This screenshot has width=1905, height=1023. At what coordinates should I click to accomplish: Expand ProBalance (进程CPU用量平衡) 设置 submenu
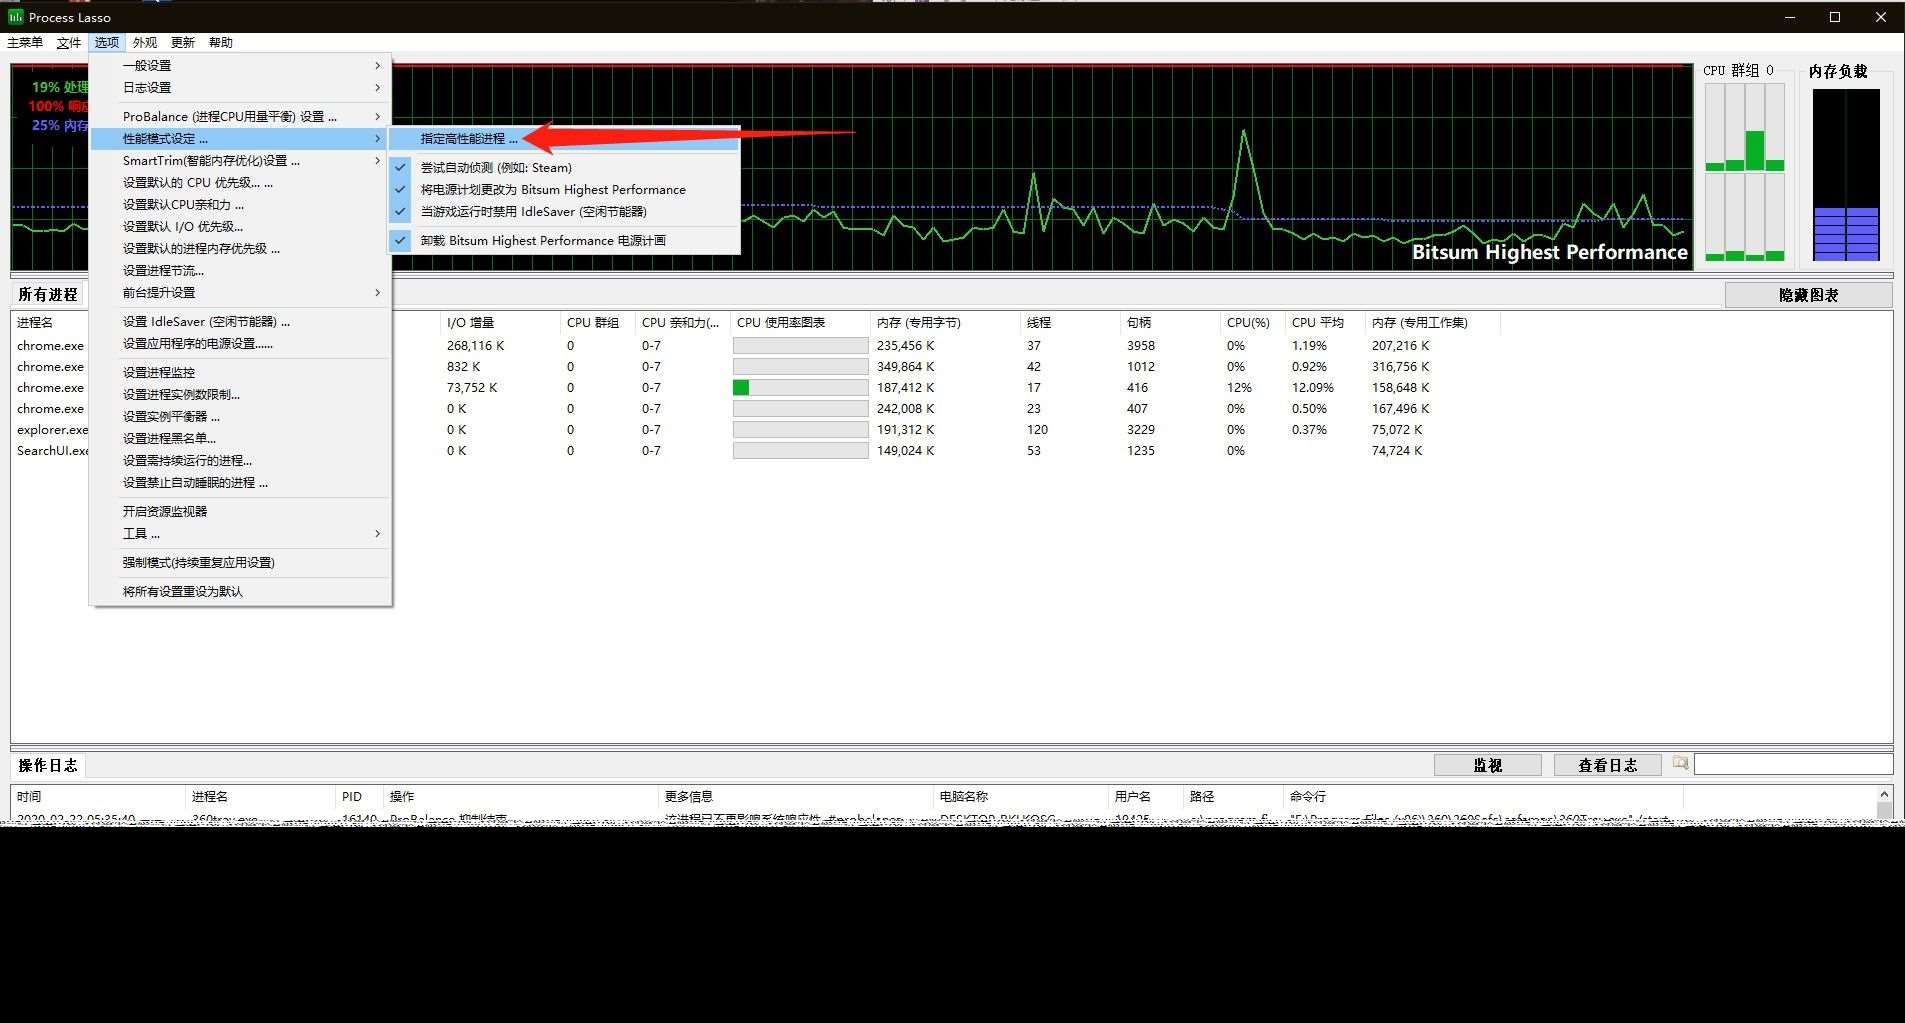(x=240, y=116)
